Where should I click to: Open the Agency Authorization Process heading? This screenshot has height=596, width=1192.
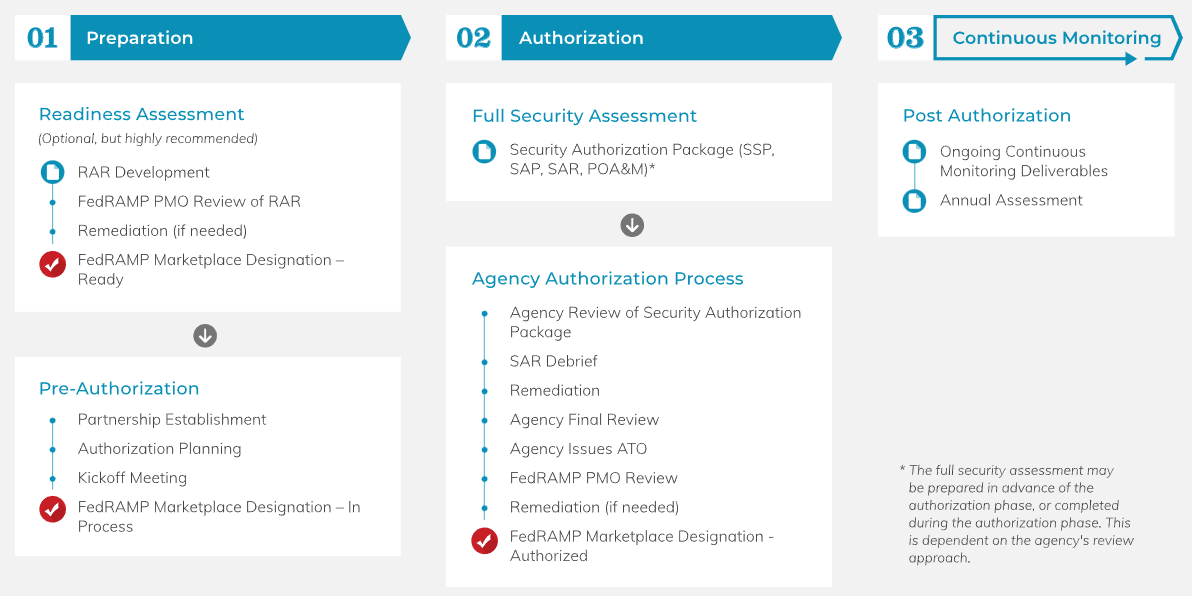[x=607, y=278]
